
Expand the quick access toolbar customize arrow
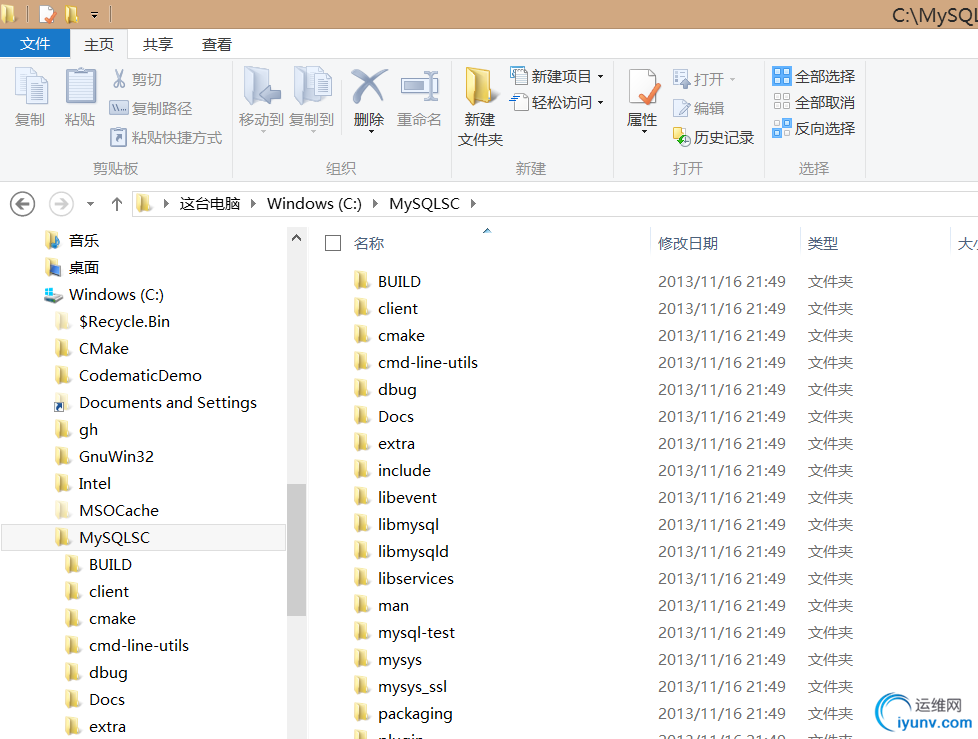[94, 14]
